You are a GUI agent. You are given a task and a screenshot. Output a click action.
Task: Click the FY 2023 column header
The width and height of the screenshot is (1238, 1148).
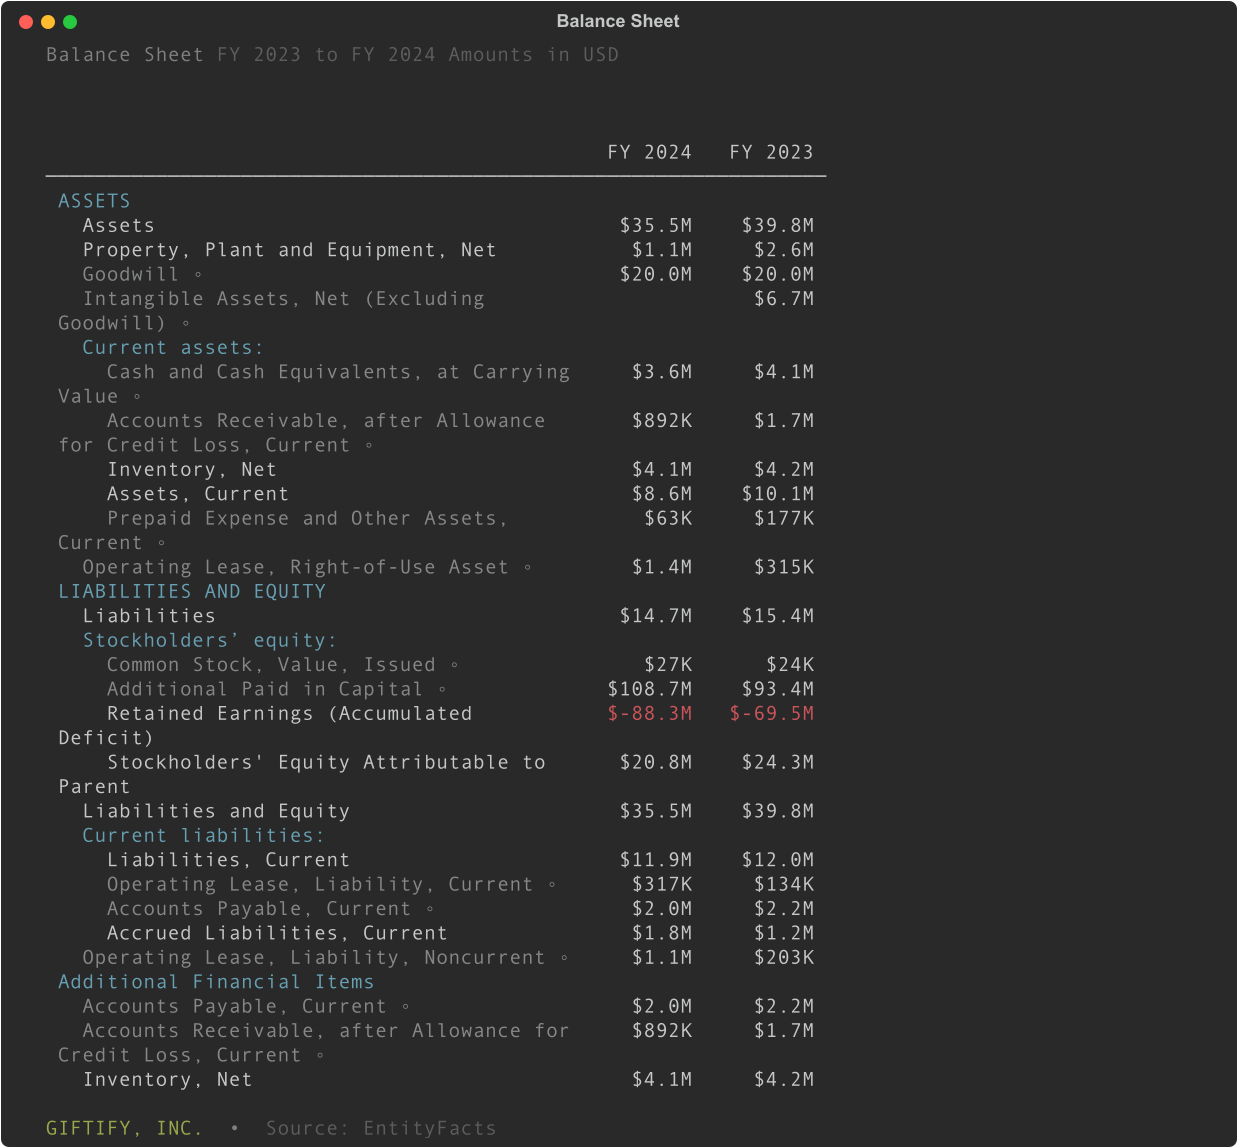[771, 152]
